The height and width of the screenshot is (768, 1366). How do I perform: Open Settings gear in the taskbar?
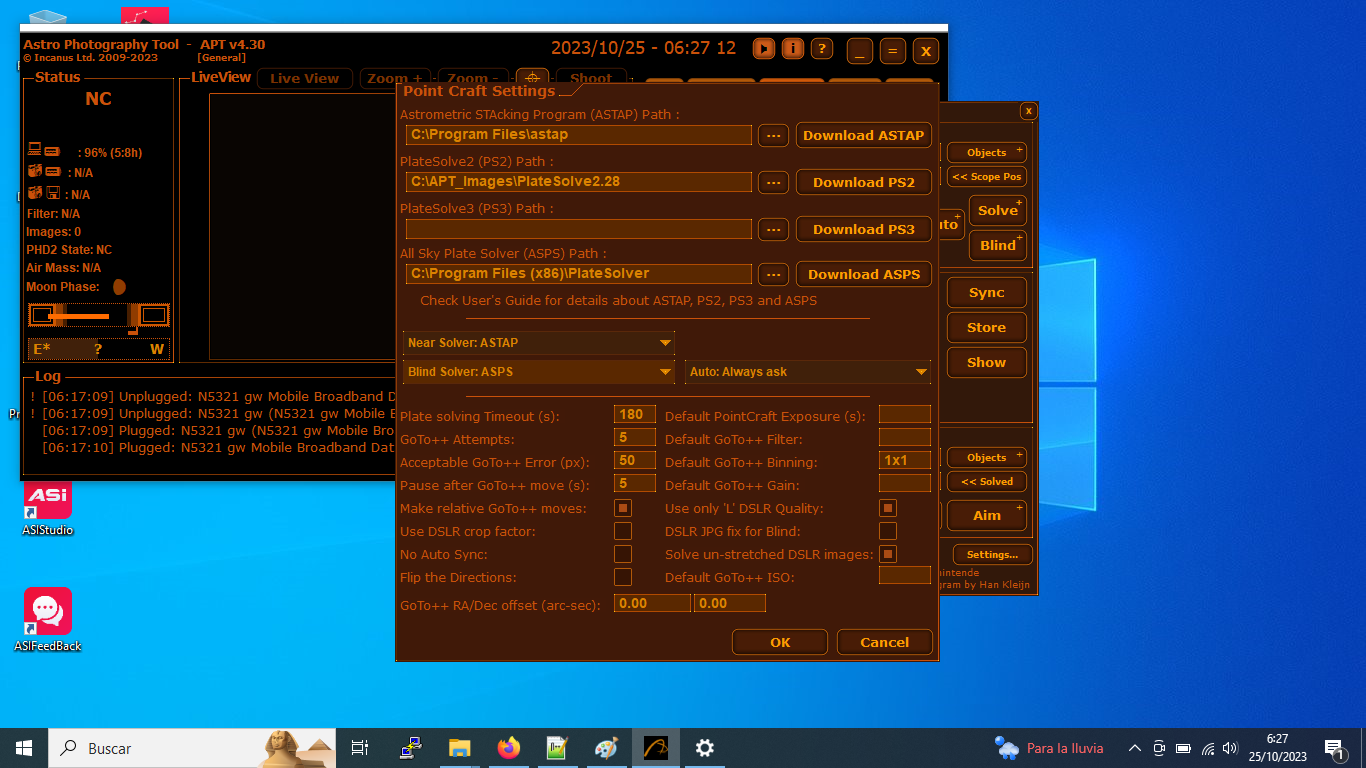(x=704, y=748)
